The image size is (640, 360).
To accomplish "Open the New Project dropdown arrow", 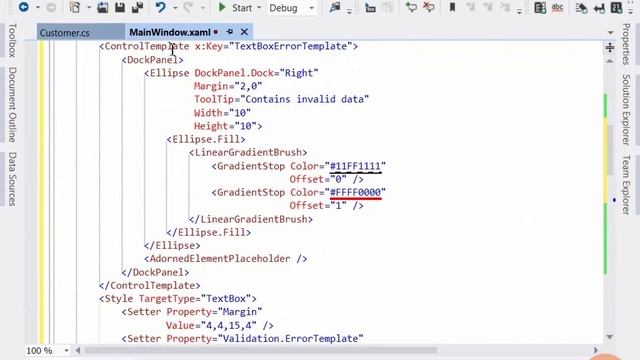I will pyautogui.click(x=88, y=8).
